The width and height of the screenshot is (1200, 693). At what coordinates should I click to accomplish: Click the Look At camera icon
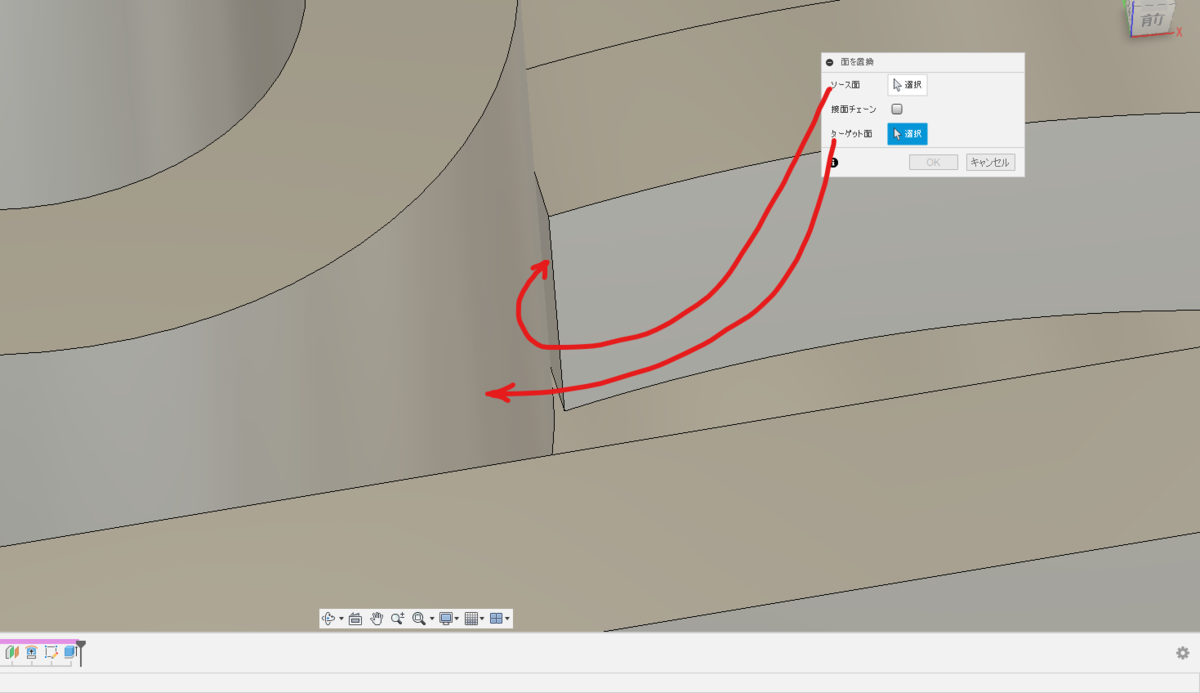pos(355,618)
